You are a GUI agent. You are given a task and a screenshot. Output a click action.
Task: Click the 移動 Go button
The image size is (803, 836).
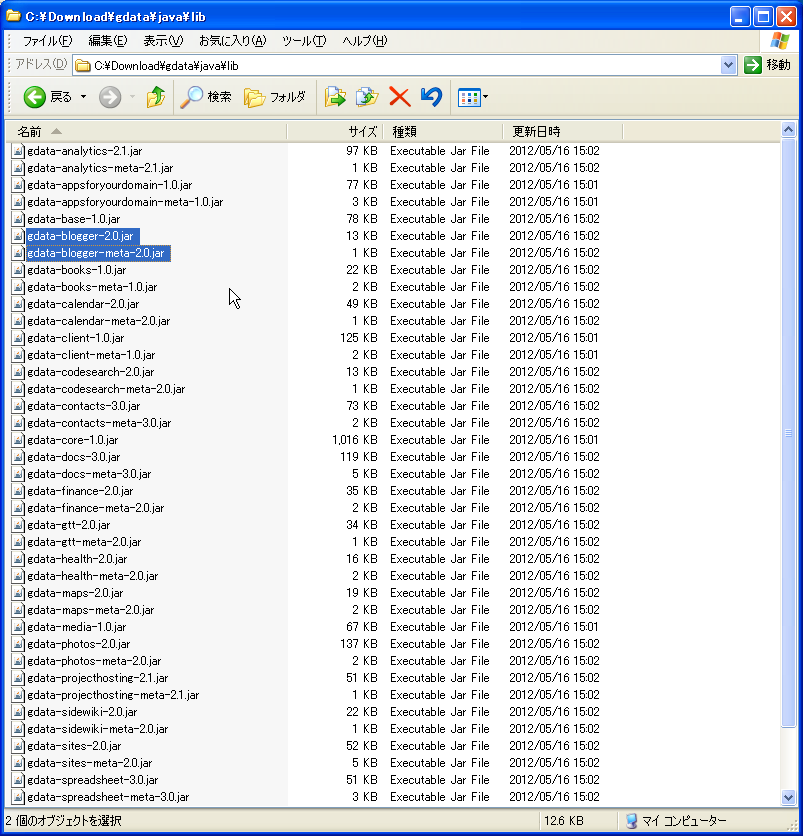coord(768,65)
